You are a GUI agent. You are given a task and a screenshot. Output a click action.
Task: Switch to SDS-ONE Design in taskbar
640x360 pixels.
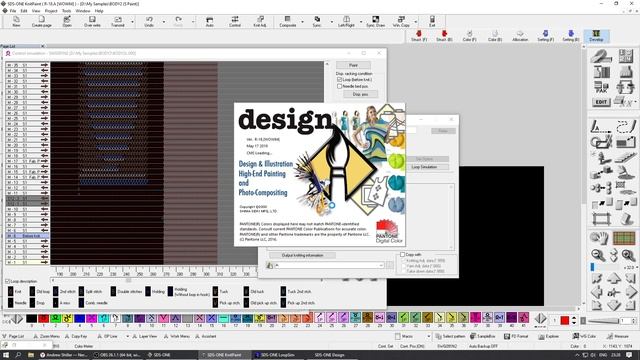tap(329, 355)
